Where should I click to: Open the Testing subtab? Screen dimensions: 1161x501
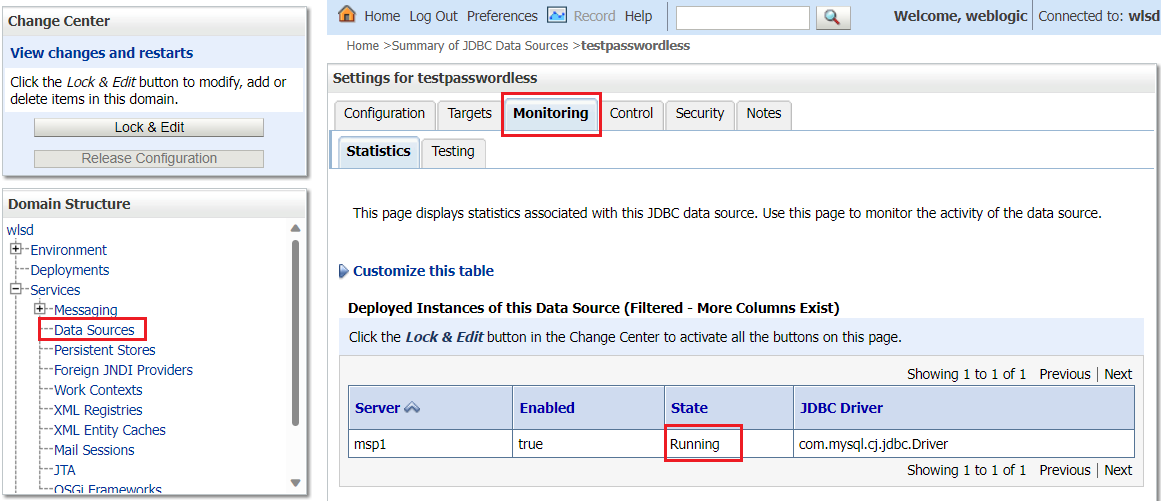(x=453, y=151)
